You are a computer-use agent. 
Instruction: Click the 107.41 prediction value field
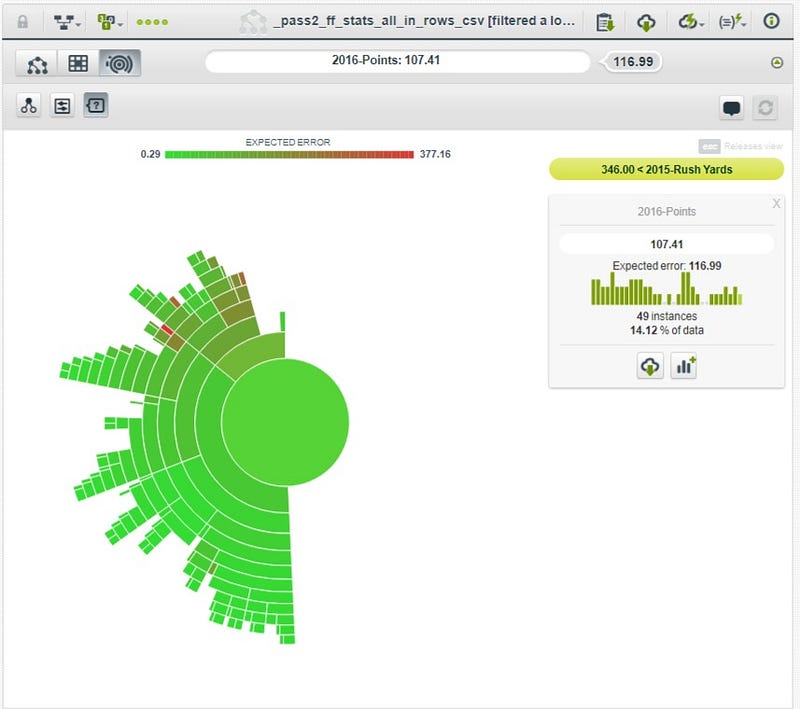point(666,244)
